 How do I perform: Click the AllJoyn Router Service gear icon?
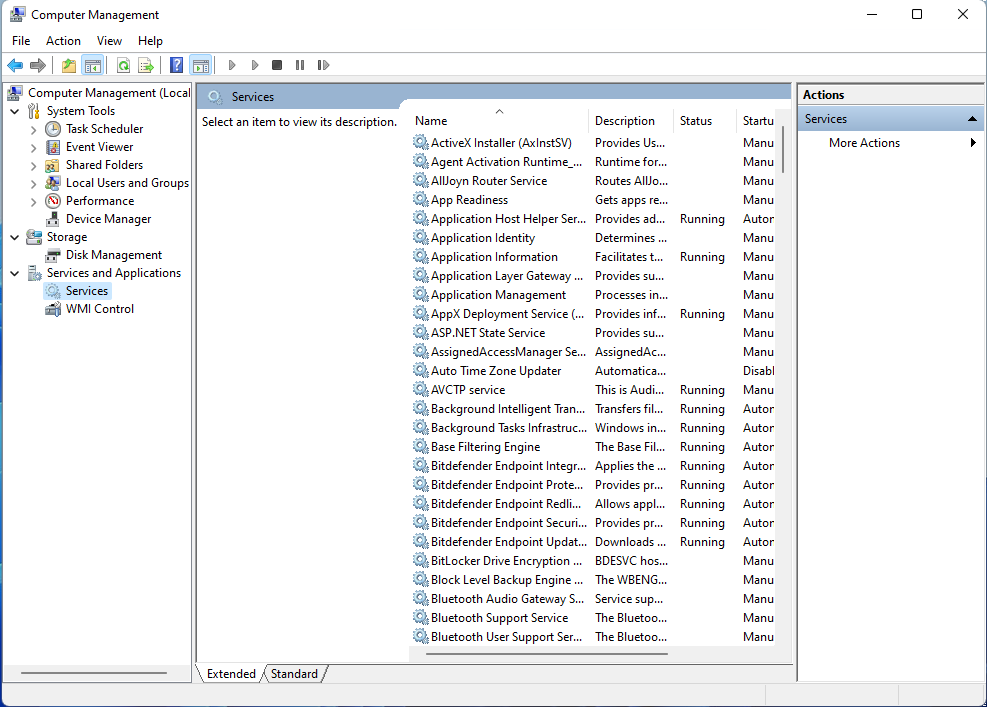(x=420, y=181)
